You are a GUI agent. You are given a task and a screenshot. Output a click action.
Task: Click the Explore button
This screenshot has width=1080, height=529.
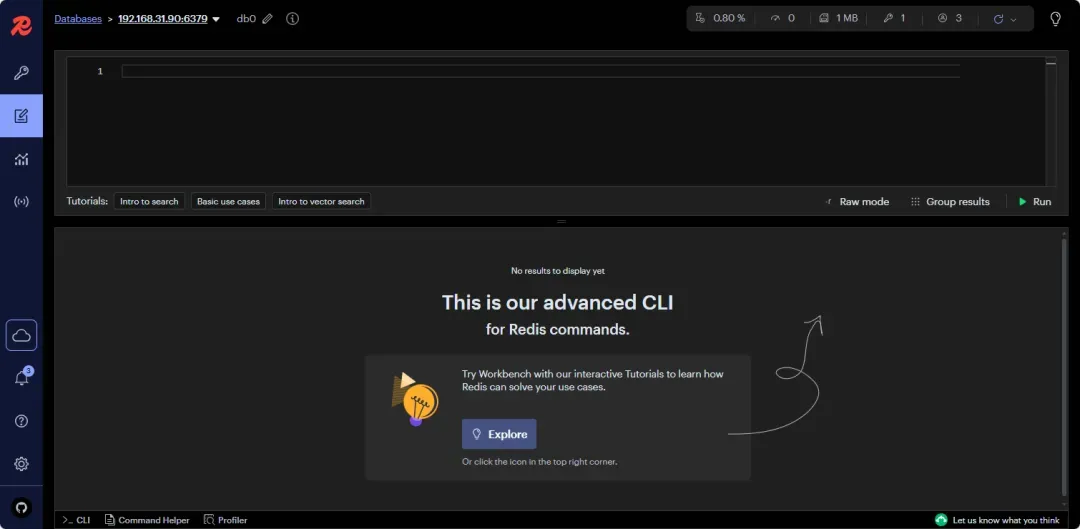[499, 434]
